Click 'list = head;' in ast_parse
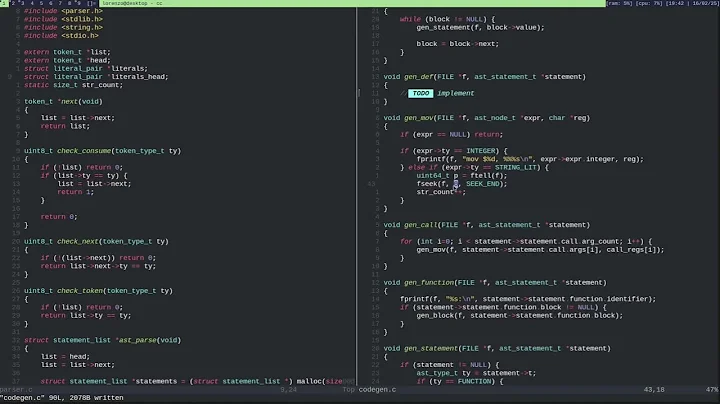This screenshot has width=720, height=404. (65, 357)
